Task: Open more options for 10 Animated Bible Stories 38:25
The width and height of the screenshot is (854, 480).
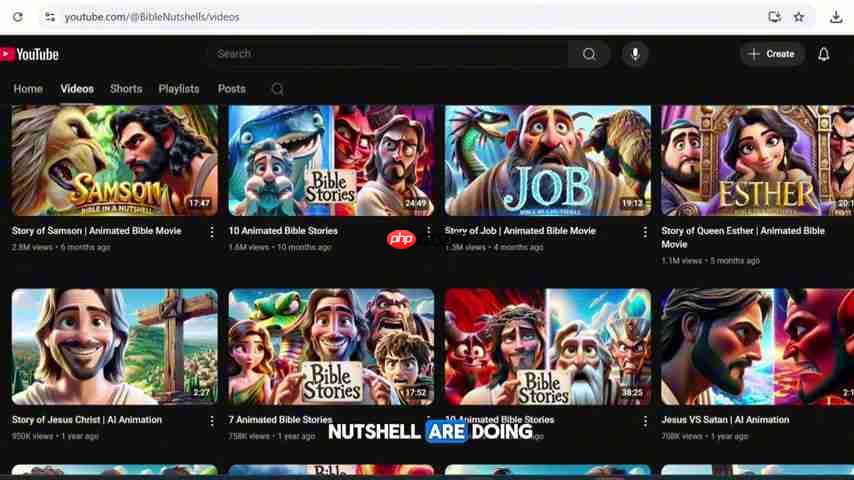Action: (645, 421)
